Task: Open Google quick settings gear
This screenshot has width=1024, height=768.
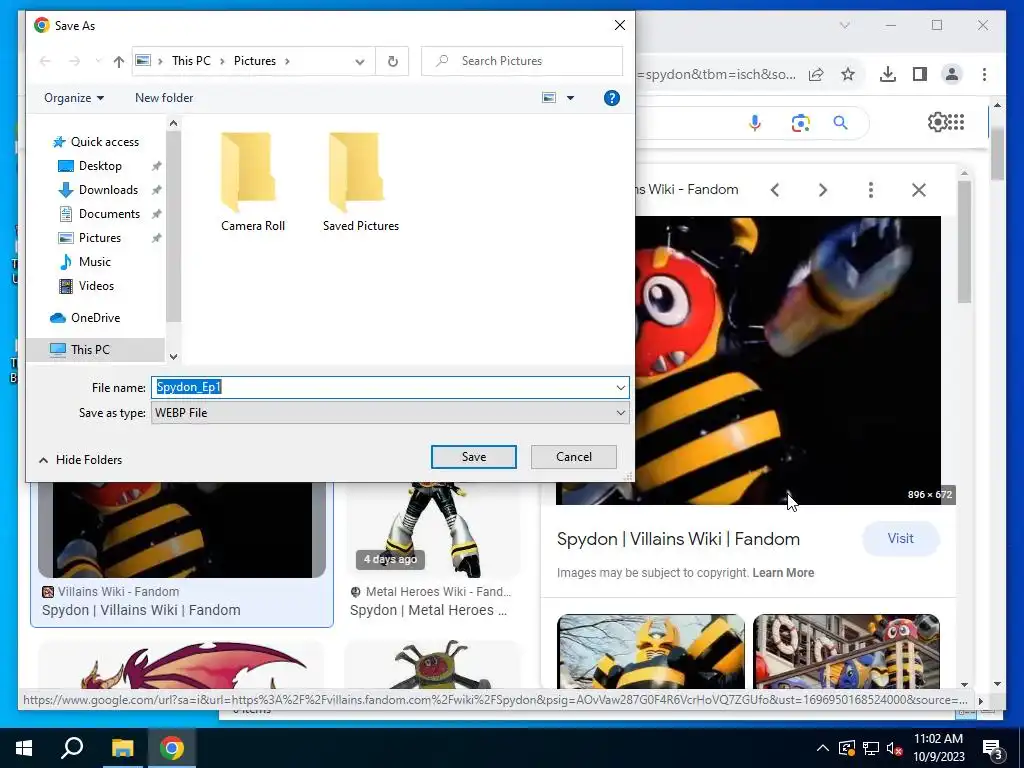Action: 938,122
